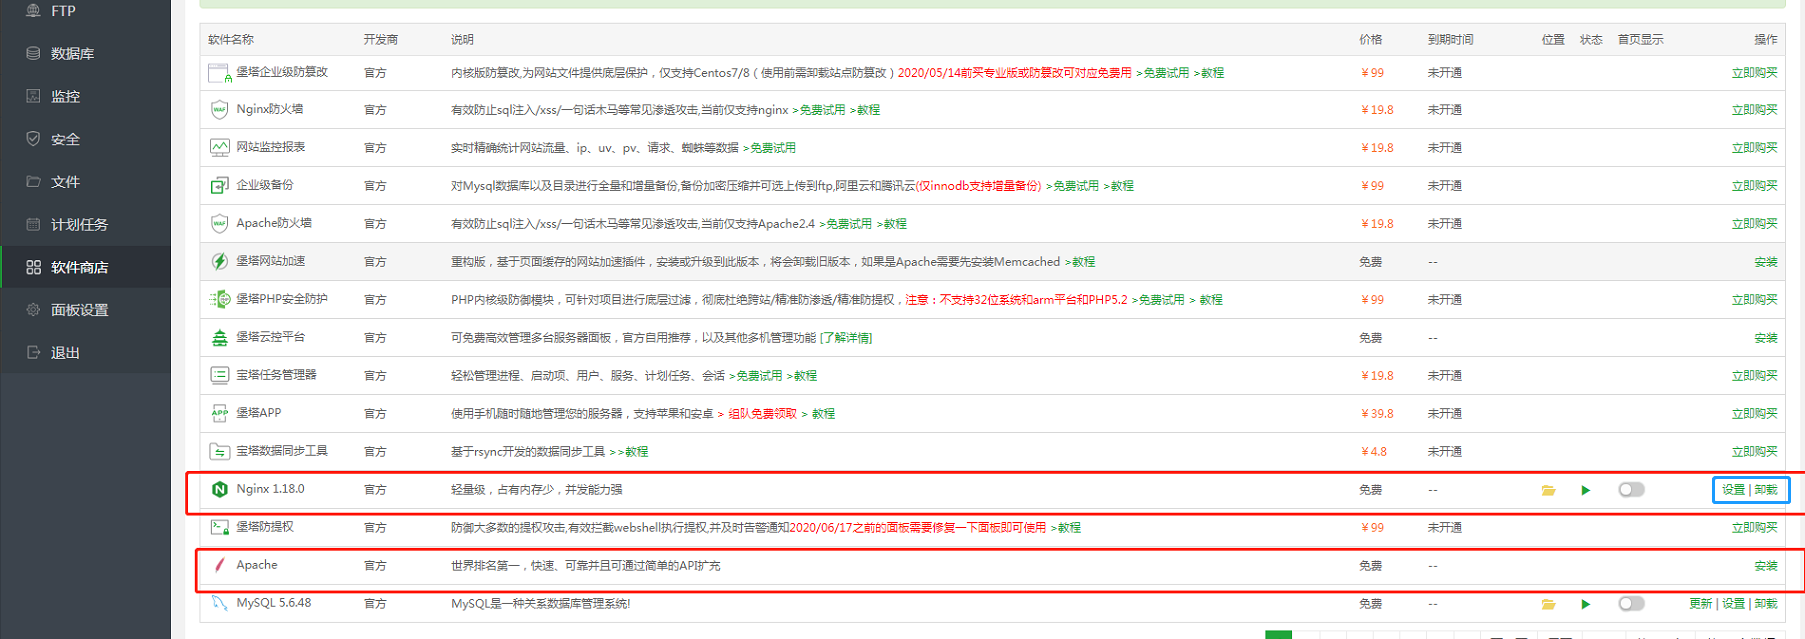
Task: Click the 退出 logout sidebar icon
Action: pos(33,352)
